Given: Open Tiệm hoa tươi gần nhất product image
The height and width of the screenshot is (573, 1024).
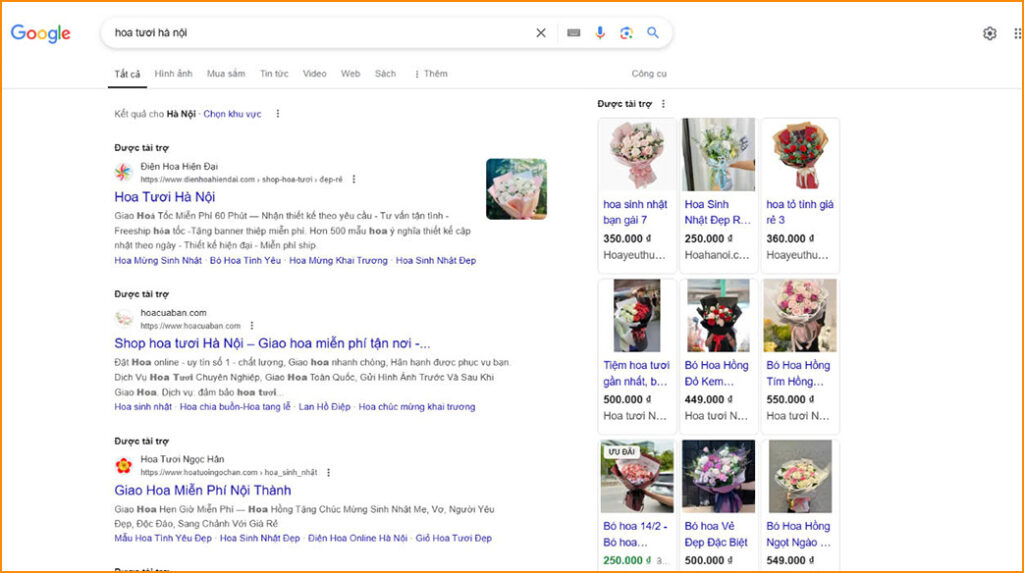Looking at the screenshot, I should (x=637, y=316).
